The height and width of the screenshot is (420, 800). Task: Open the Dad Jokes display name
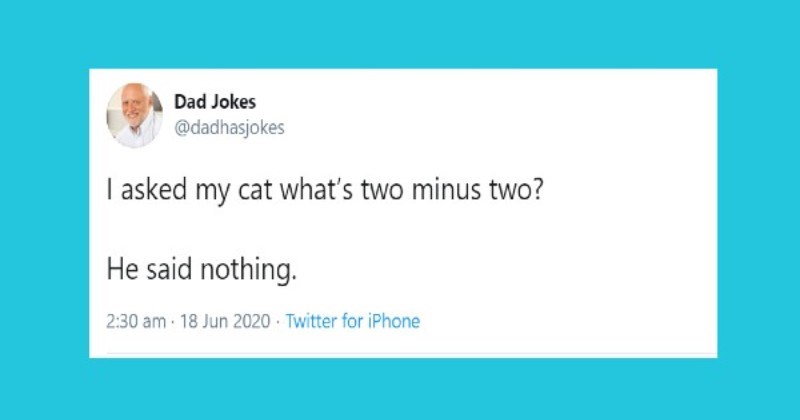tap(214, 102)
